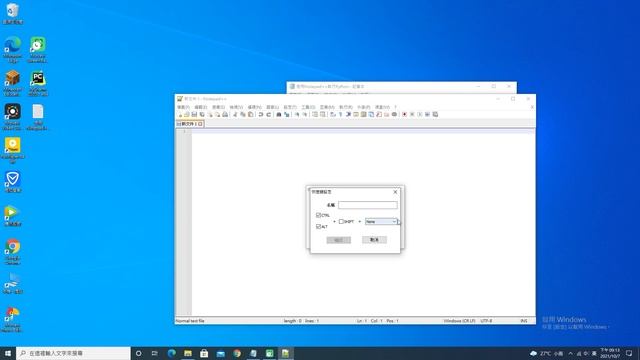Screen dimensions: 640x360
Task: Click the Document Map toolbar icon
Action: (364, 115)
